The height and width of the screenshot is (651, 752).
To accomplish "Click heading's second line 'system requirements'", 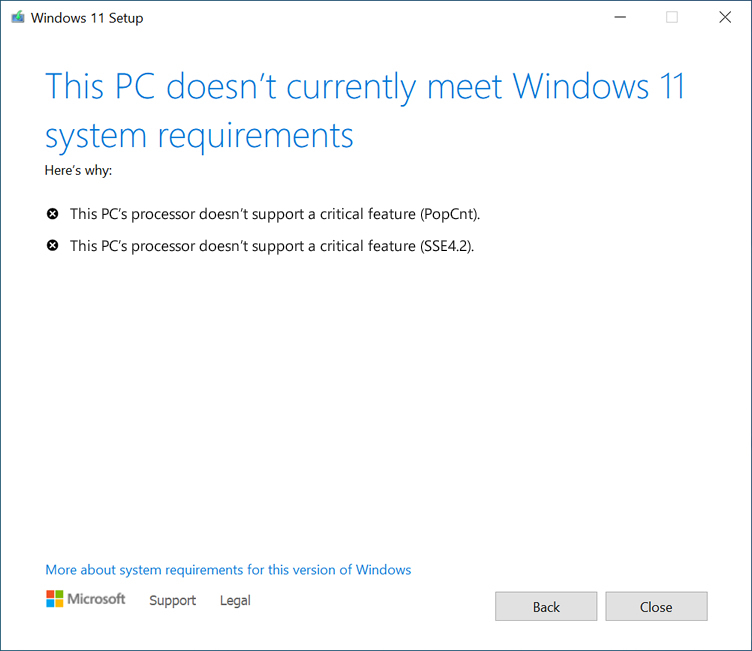I will (199, 136).
